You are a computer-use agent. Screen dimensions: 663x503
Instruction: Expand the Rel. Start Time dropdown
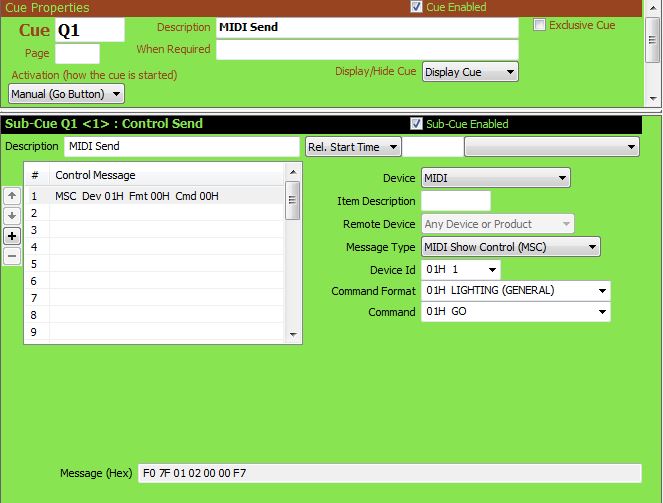[353, 147]
